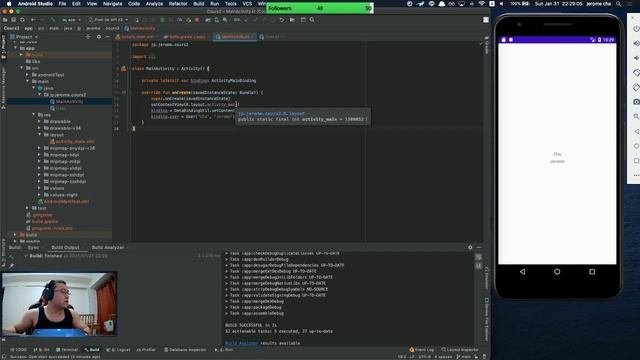Image resolution: width=640 pixels, height=360 pixels.
Task: Open Build panel gear settings
Action: click(x=470, y=247)
